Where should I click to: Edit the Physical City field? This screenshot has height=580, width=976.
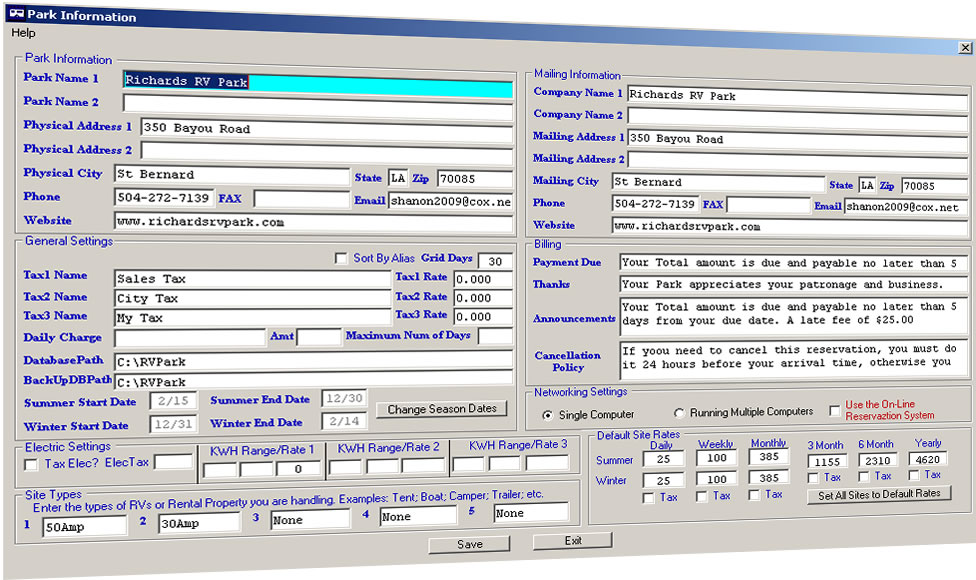click(232, 175)
